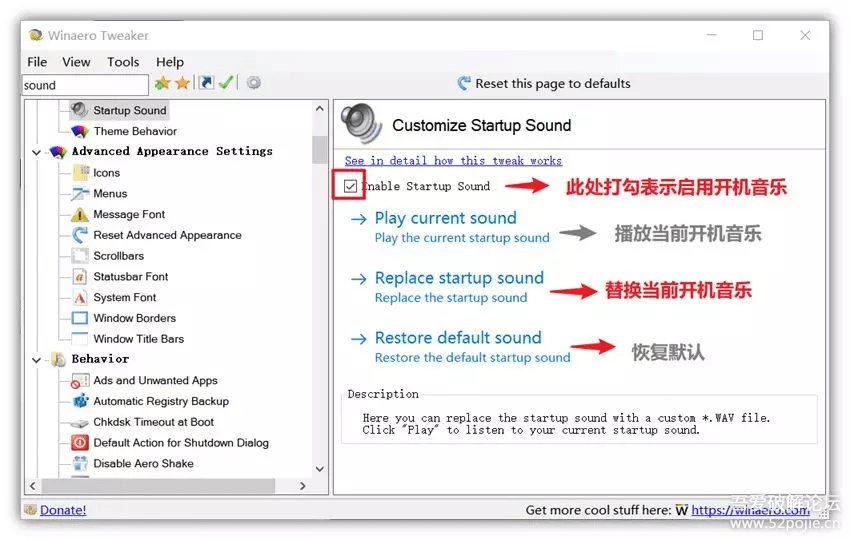
Task: Click Play current sound
Action: click(x=445, y=218)
